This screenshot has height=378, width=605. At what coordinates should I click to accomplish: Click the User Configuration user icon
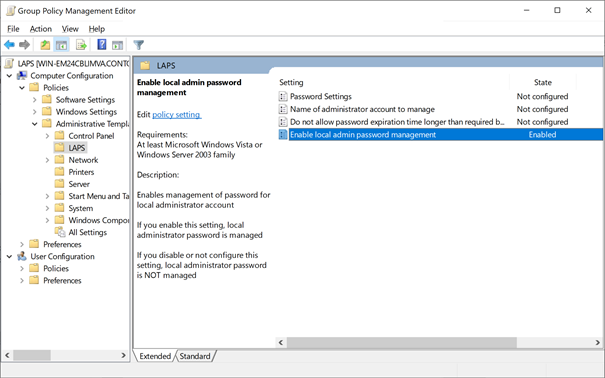coord(22,256)
